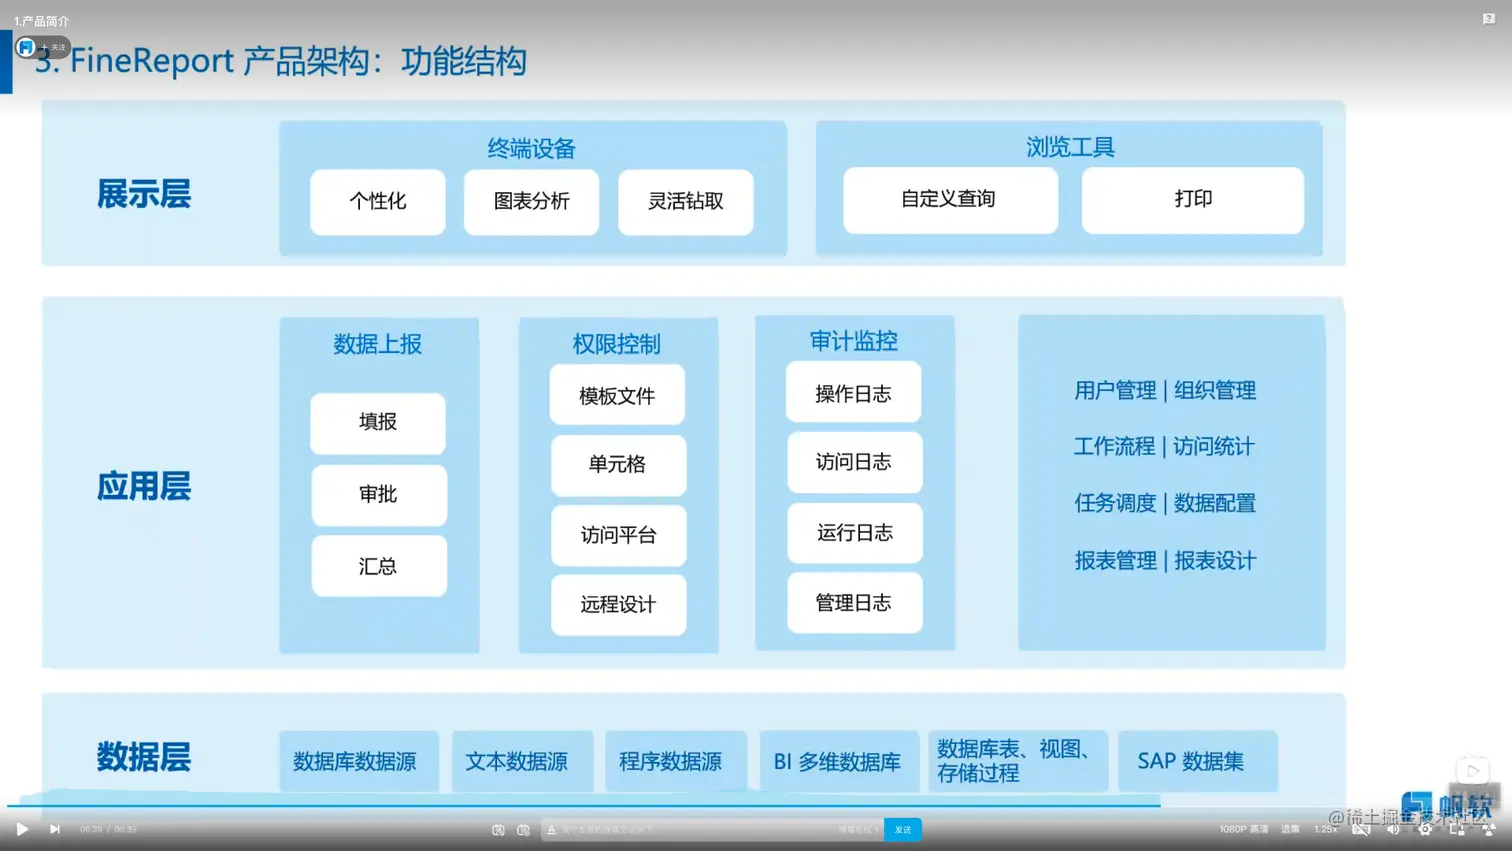Open player settings gear icon
This screenshot has width=1512, height=851.
1425,829
